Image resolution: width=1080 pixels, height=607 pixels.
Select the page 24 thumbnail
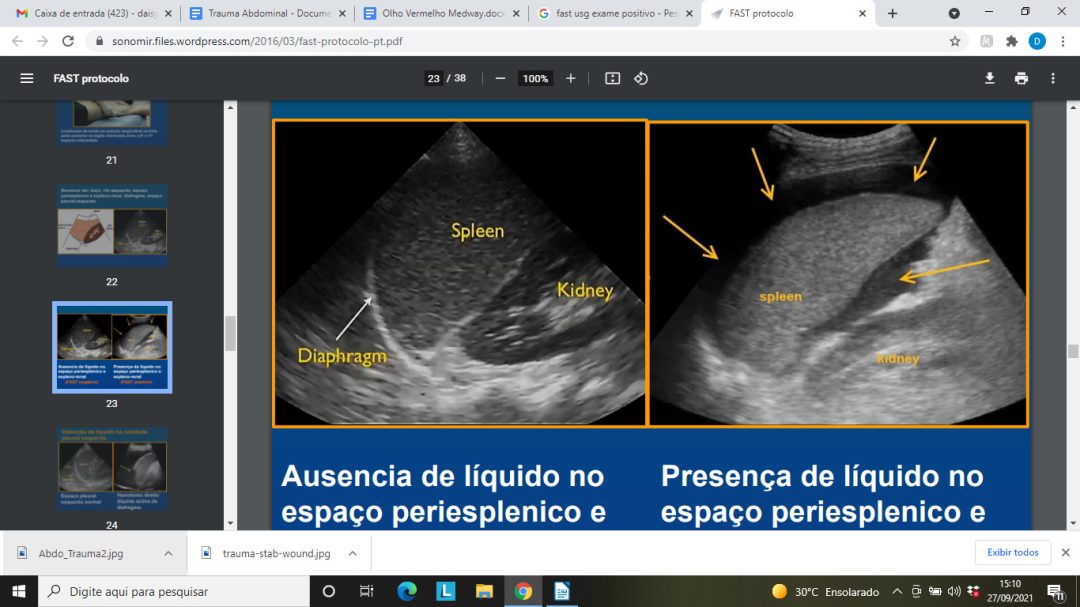pyautogui.click(x=112, y=467)
